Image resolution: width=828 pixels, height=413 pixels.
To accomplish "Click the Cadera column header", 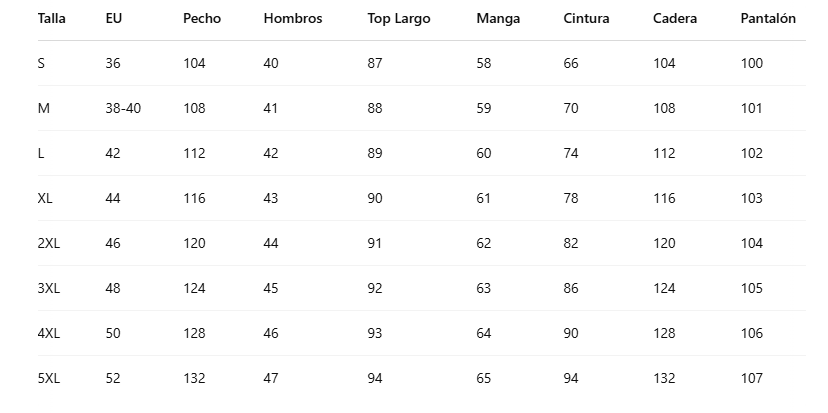I will pos(675,19).
